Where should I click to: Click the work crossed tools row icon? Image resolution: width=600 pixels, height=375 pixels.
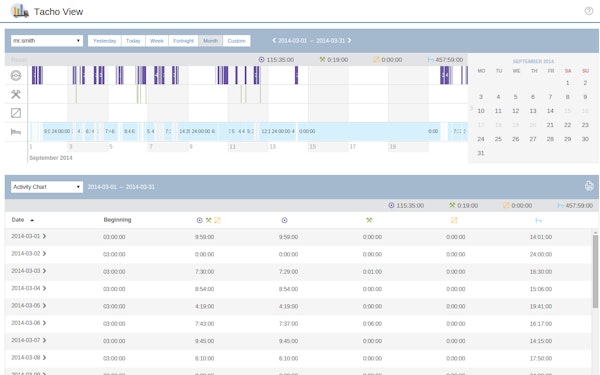[16, 94]
